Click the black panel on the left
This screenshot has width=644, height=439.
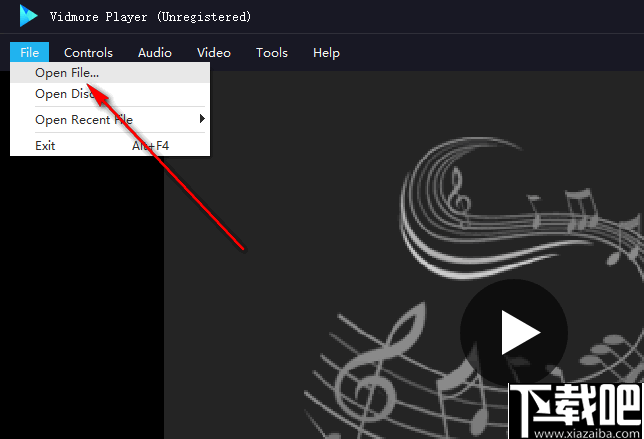click(80, 300)
